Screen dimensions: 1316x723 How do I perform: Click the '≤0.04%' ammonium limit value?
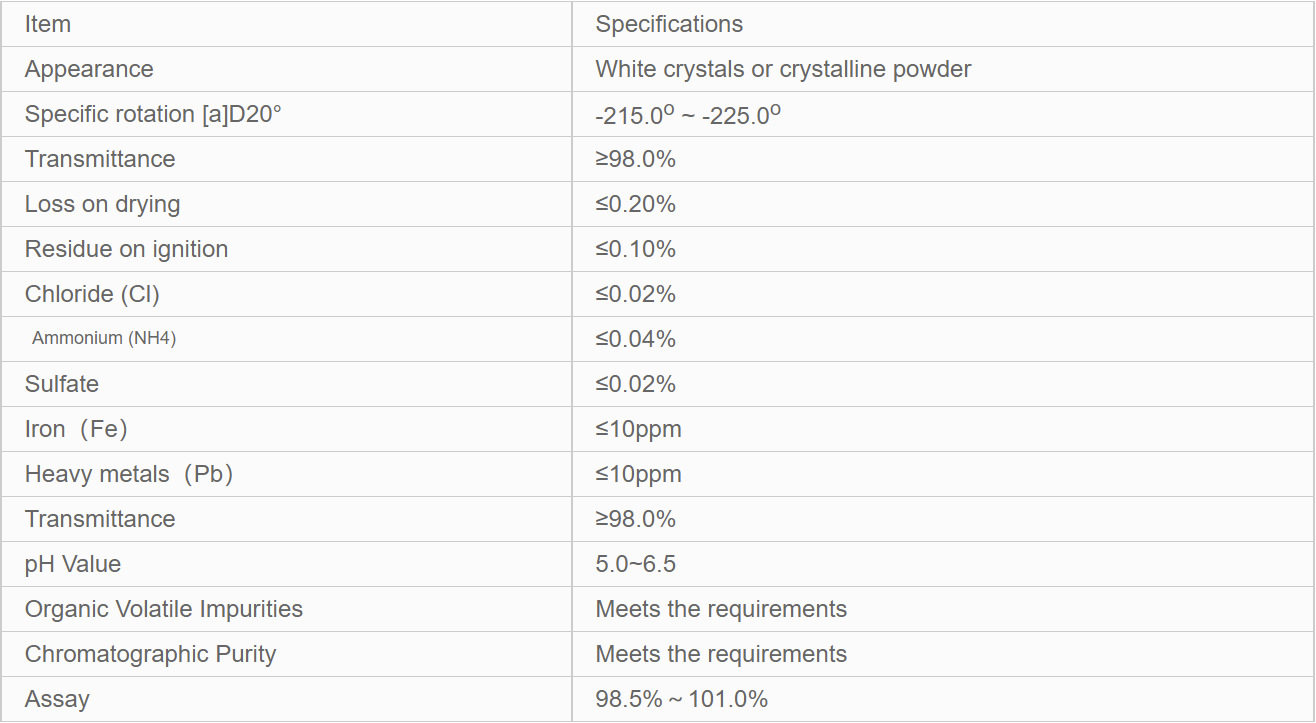pos(635,339)
